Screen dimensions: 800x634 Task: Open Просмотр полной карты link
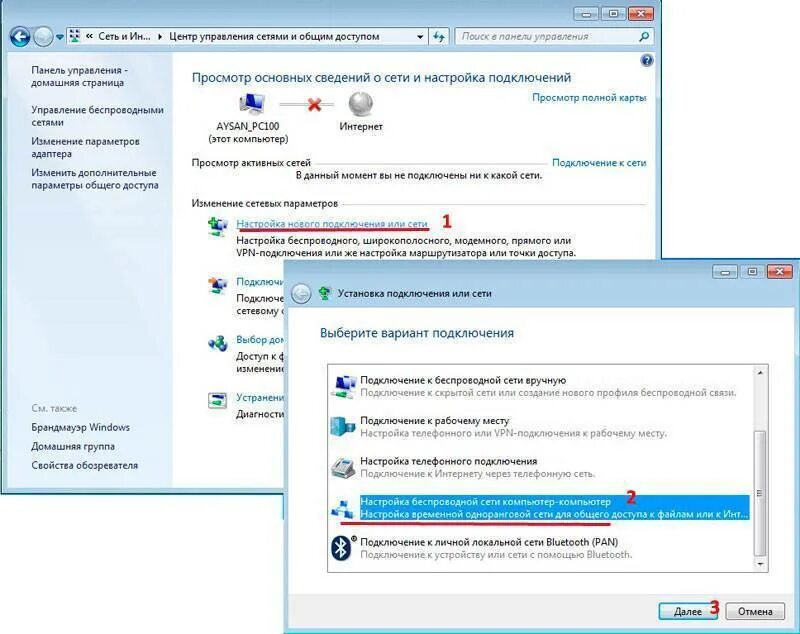pos(589,97)
